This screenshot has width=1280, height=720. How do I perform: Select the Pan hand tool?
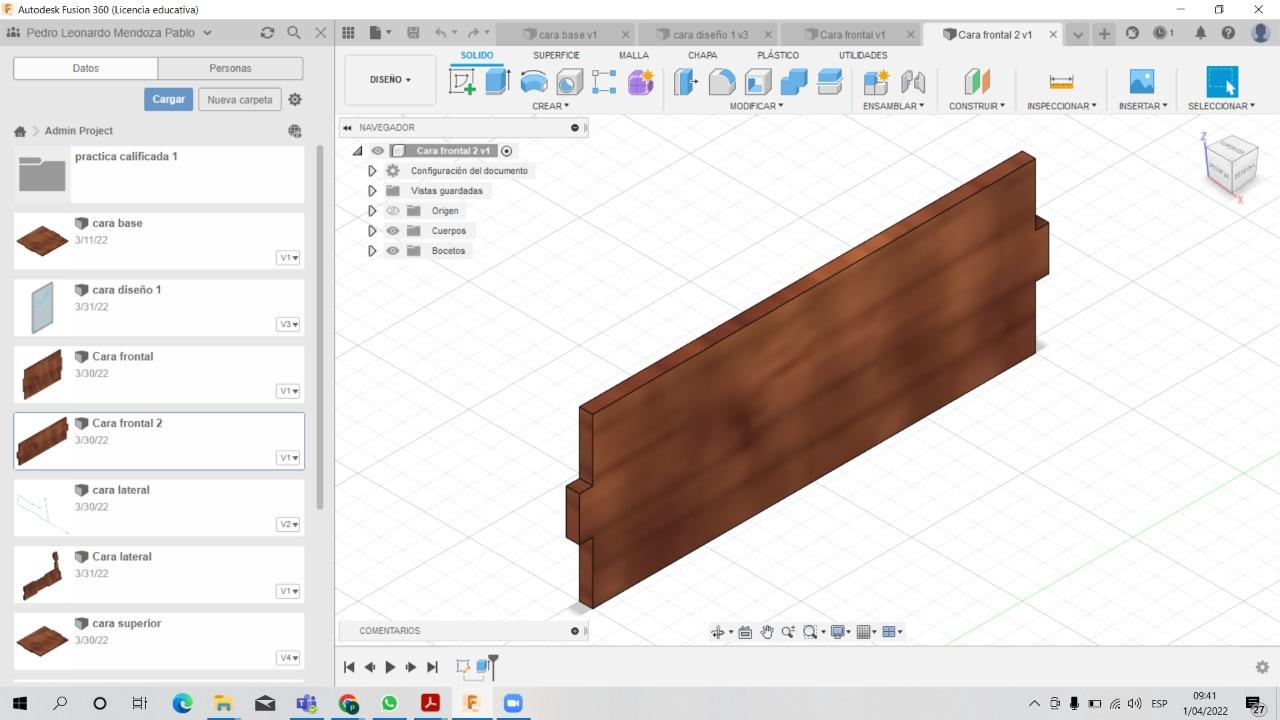(767, 632)
